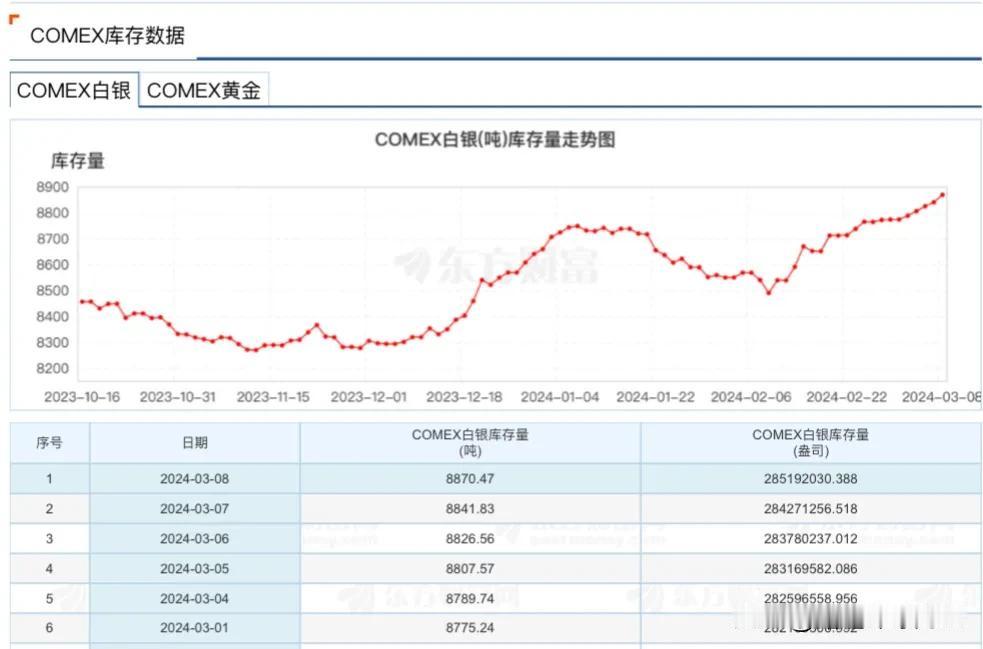Click tonnage value 8807.57
This screenshot has width=983, height=649.
pyautogui.click(x=470, y=569)
